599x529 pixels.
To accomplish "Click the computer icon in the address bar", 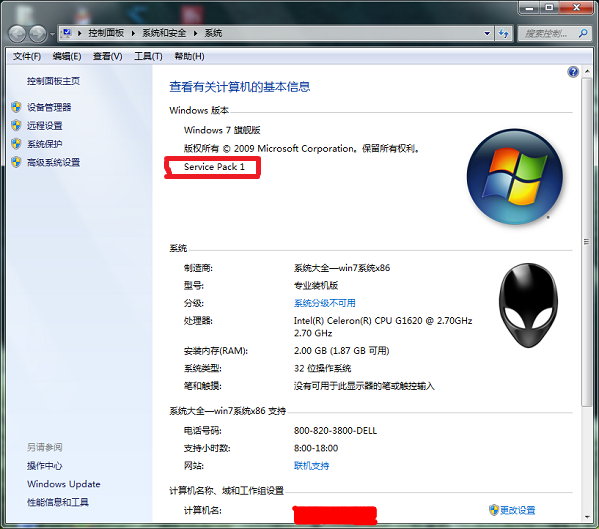I will 67,33.
